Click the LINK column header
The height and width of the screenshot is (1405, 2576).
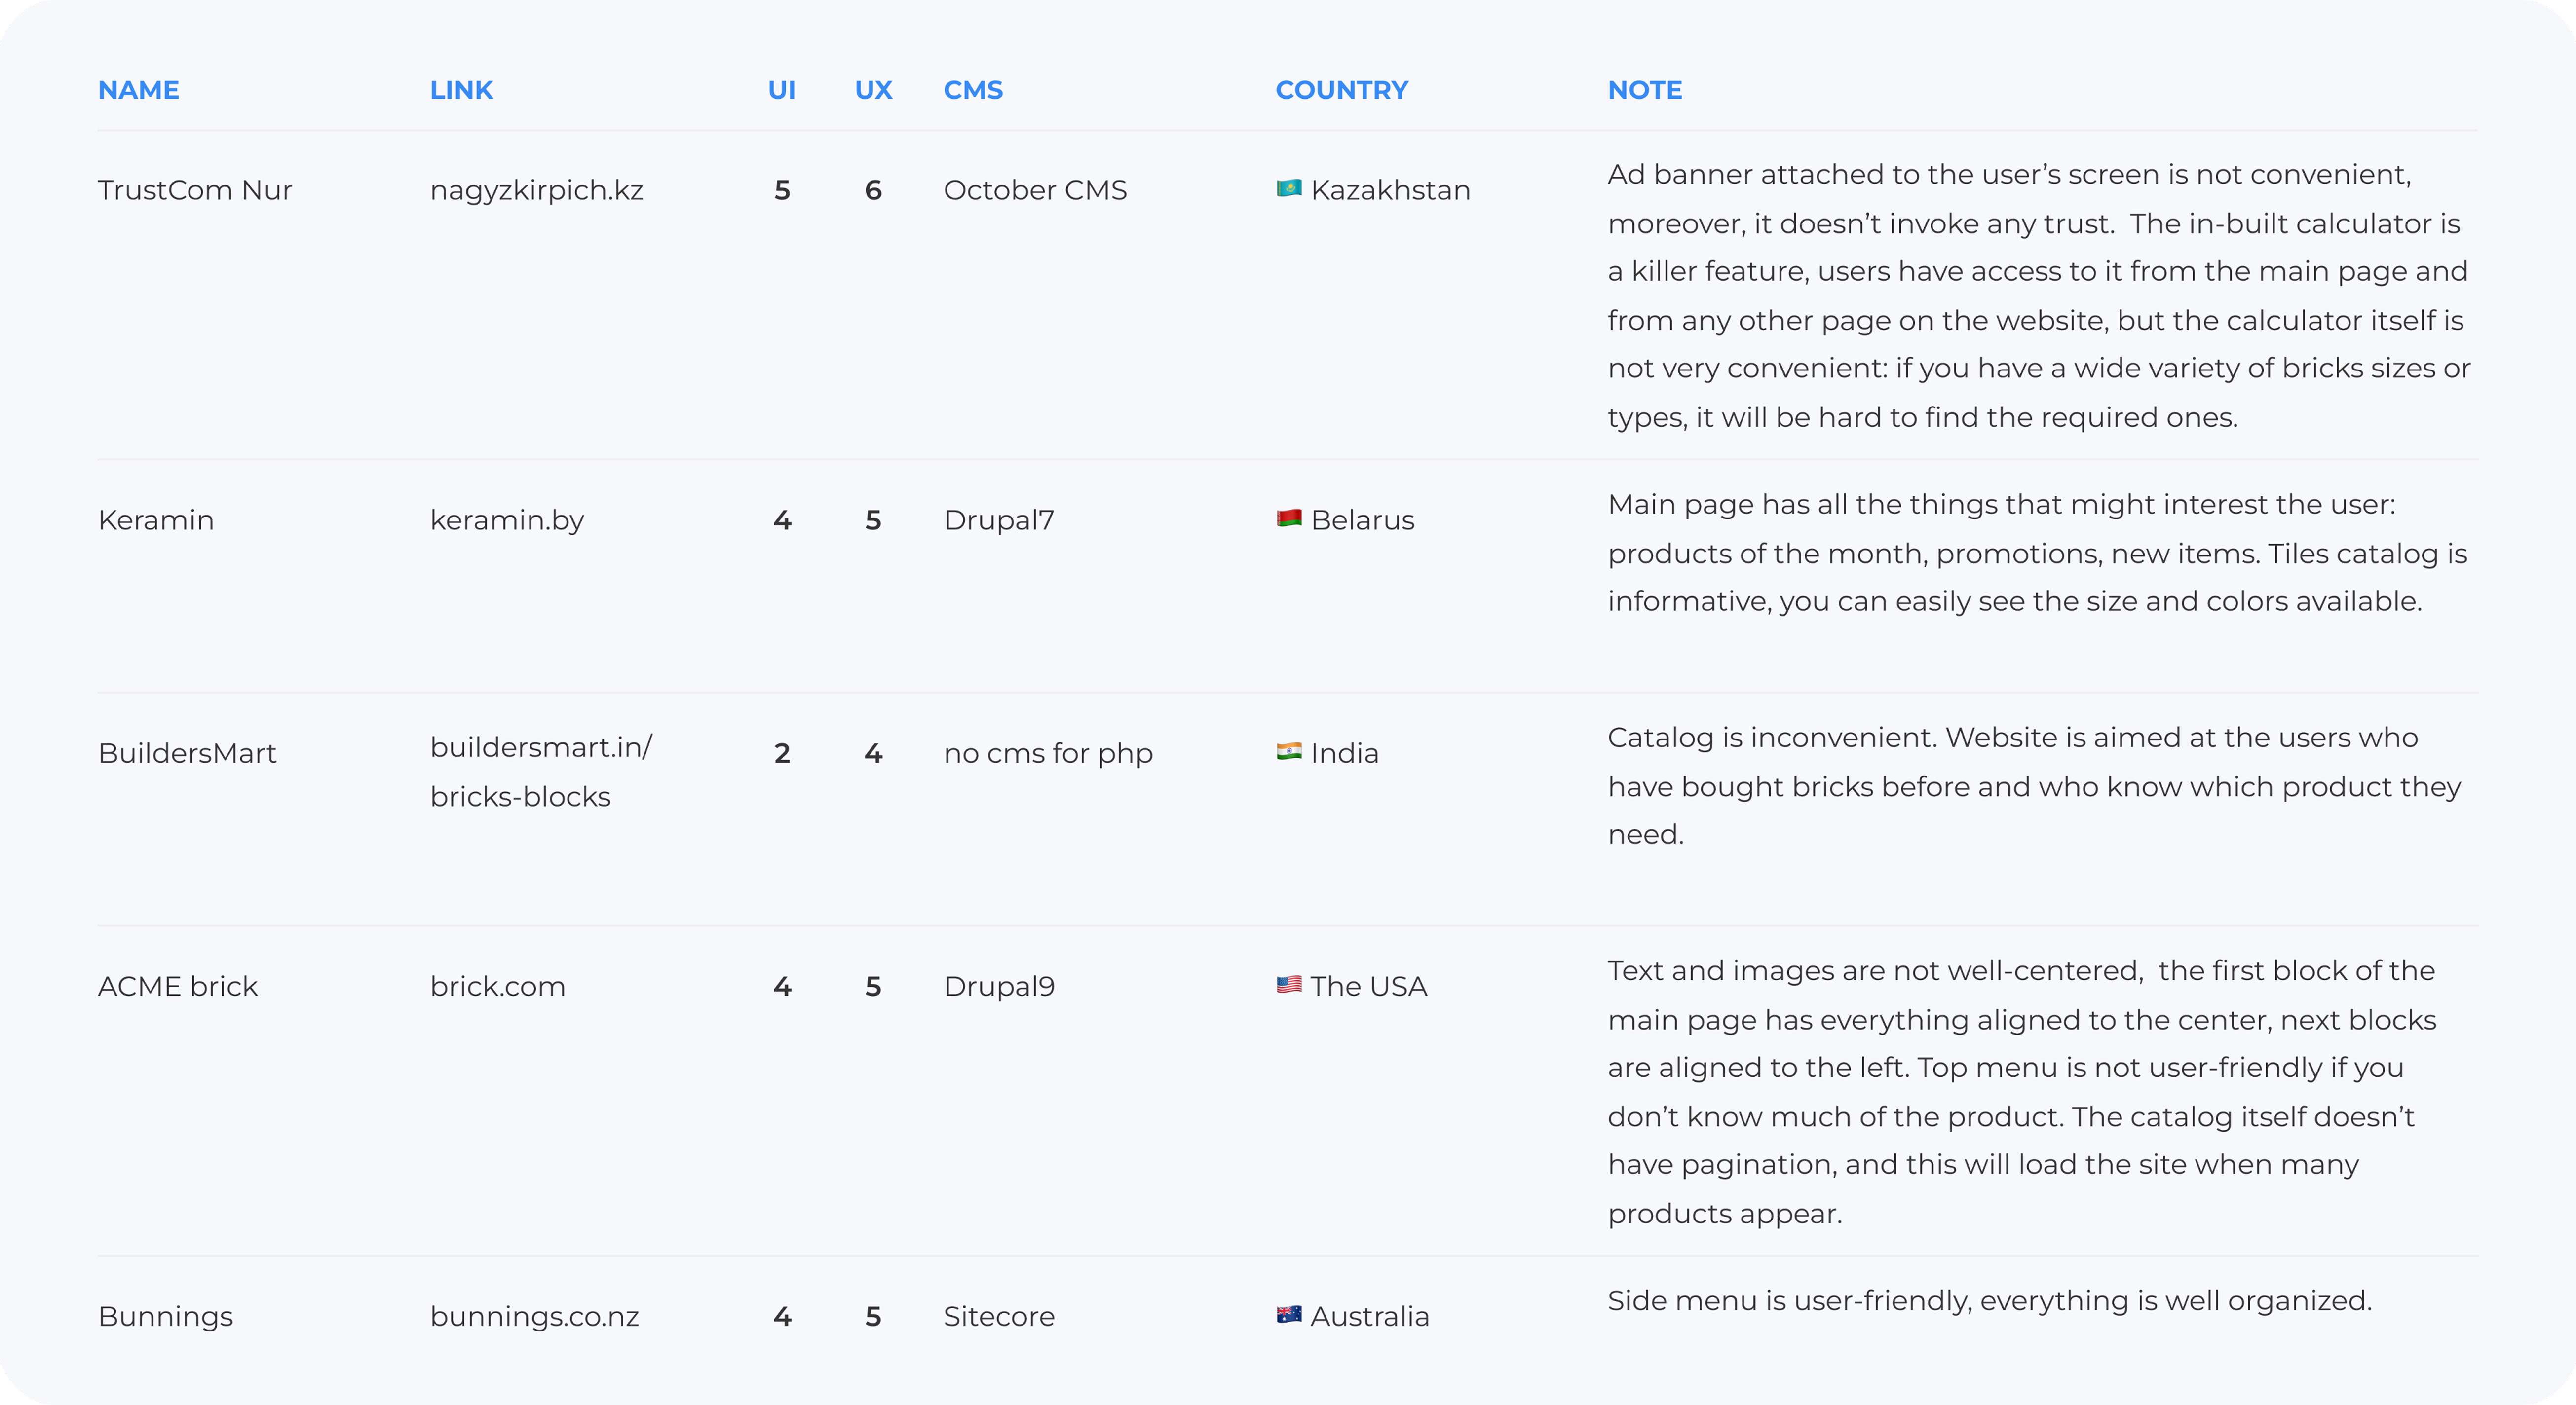coord(461,90)
